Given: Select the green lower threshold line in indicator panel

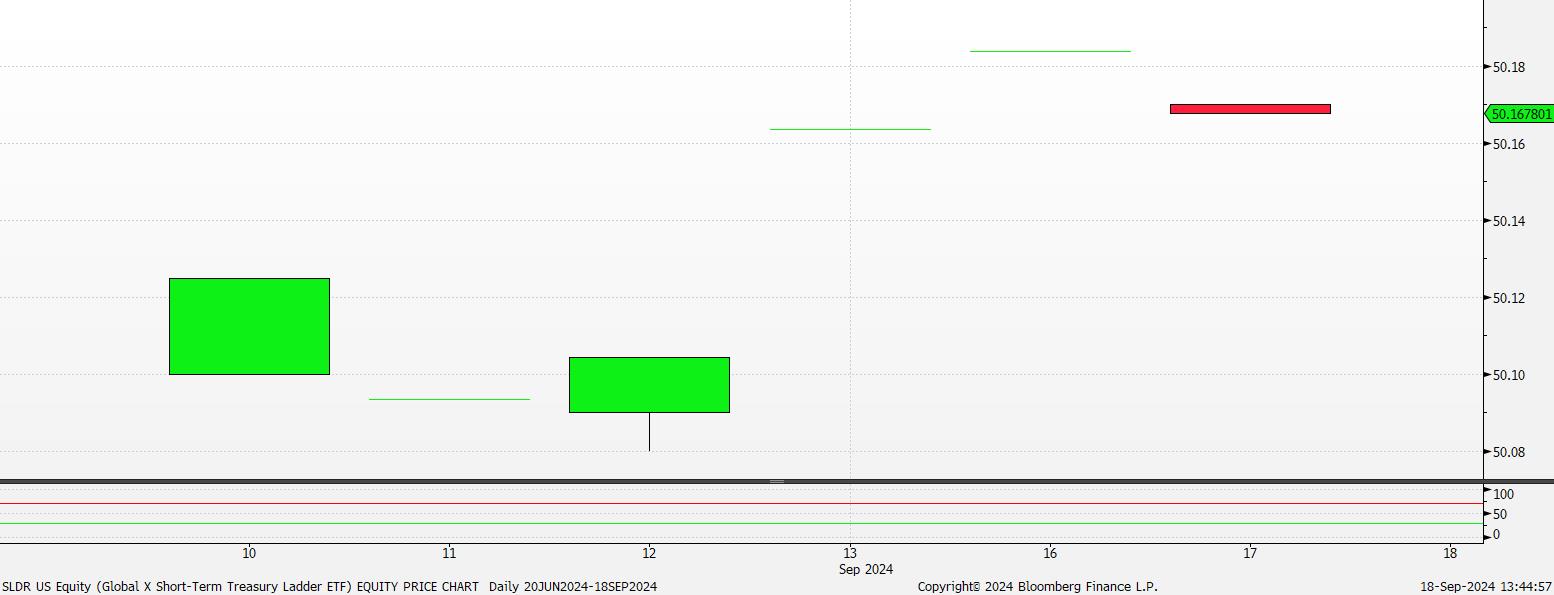Looking at the screenshot, I should pyautogui.click(x=741, y=523).
